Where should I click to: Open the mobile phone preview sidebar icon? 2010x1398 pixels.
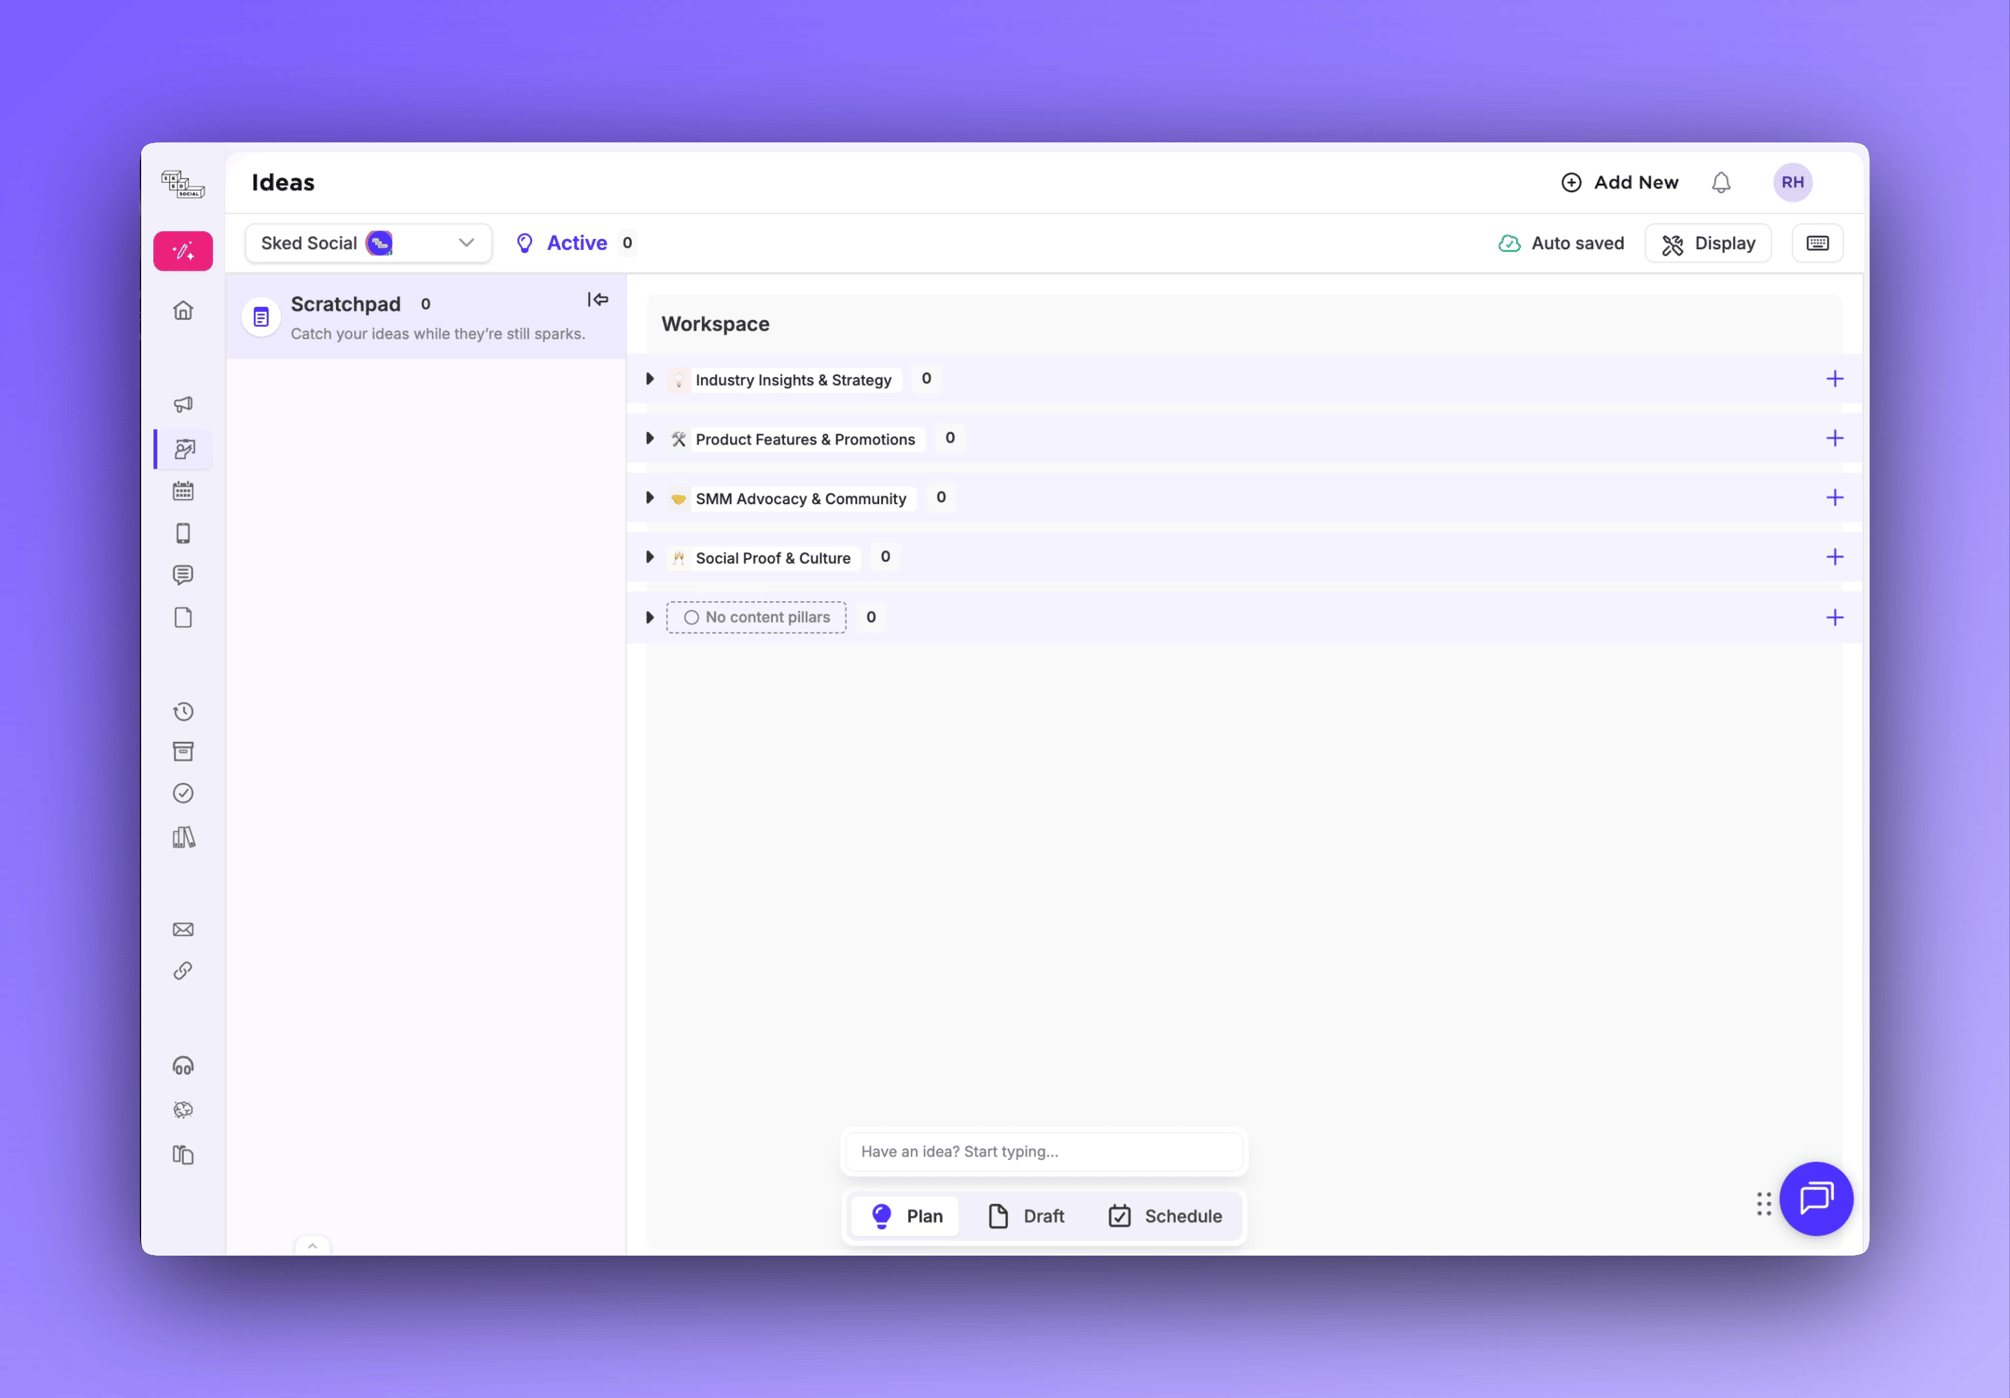pos(183,533)
